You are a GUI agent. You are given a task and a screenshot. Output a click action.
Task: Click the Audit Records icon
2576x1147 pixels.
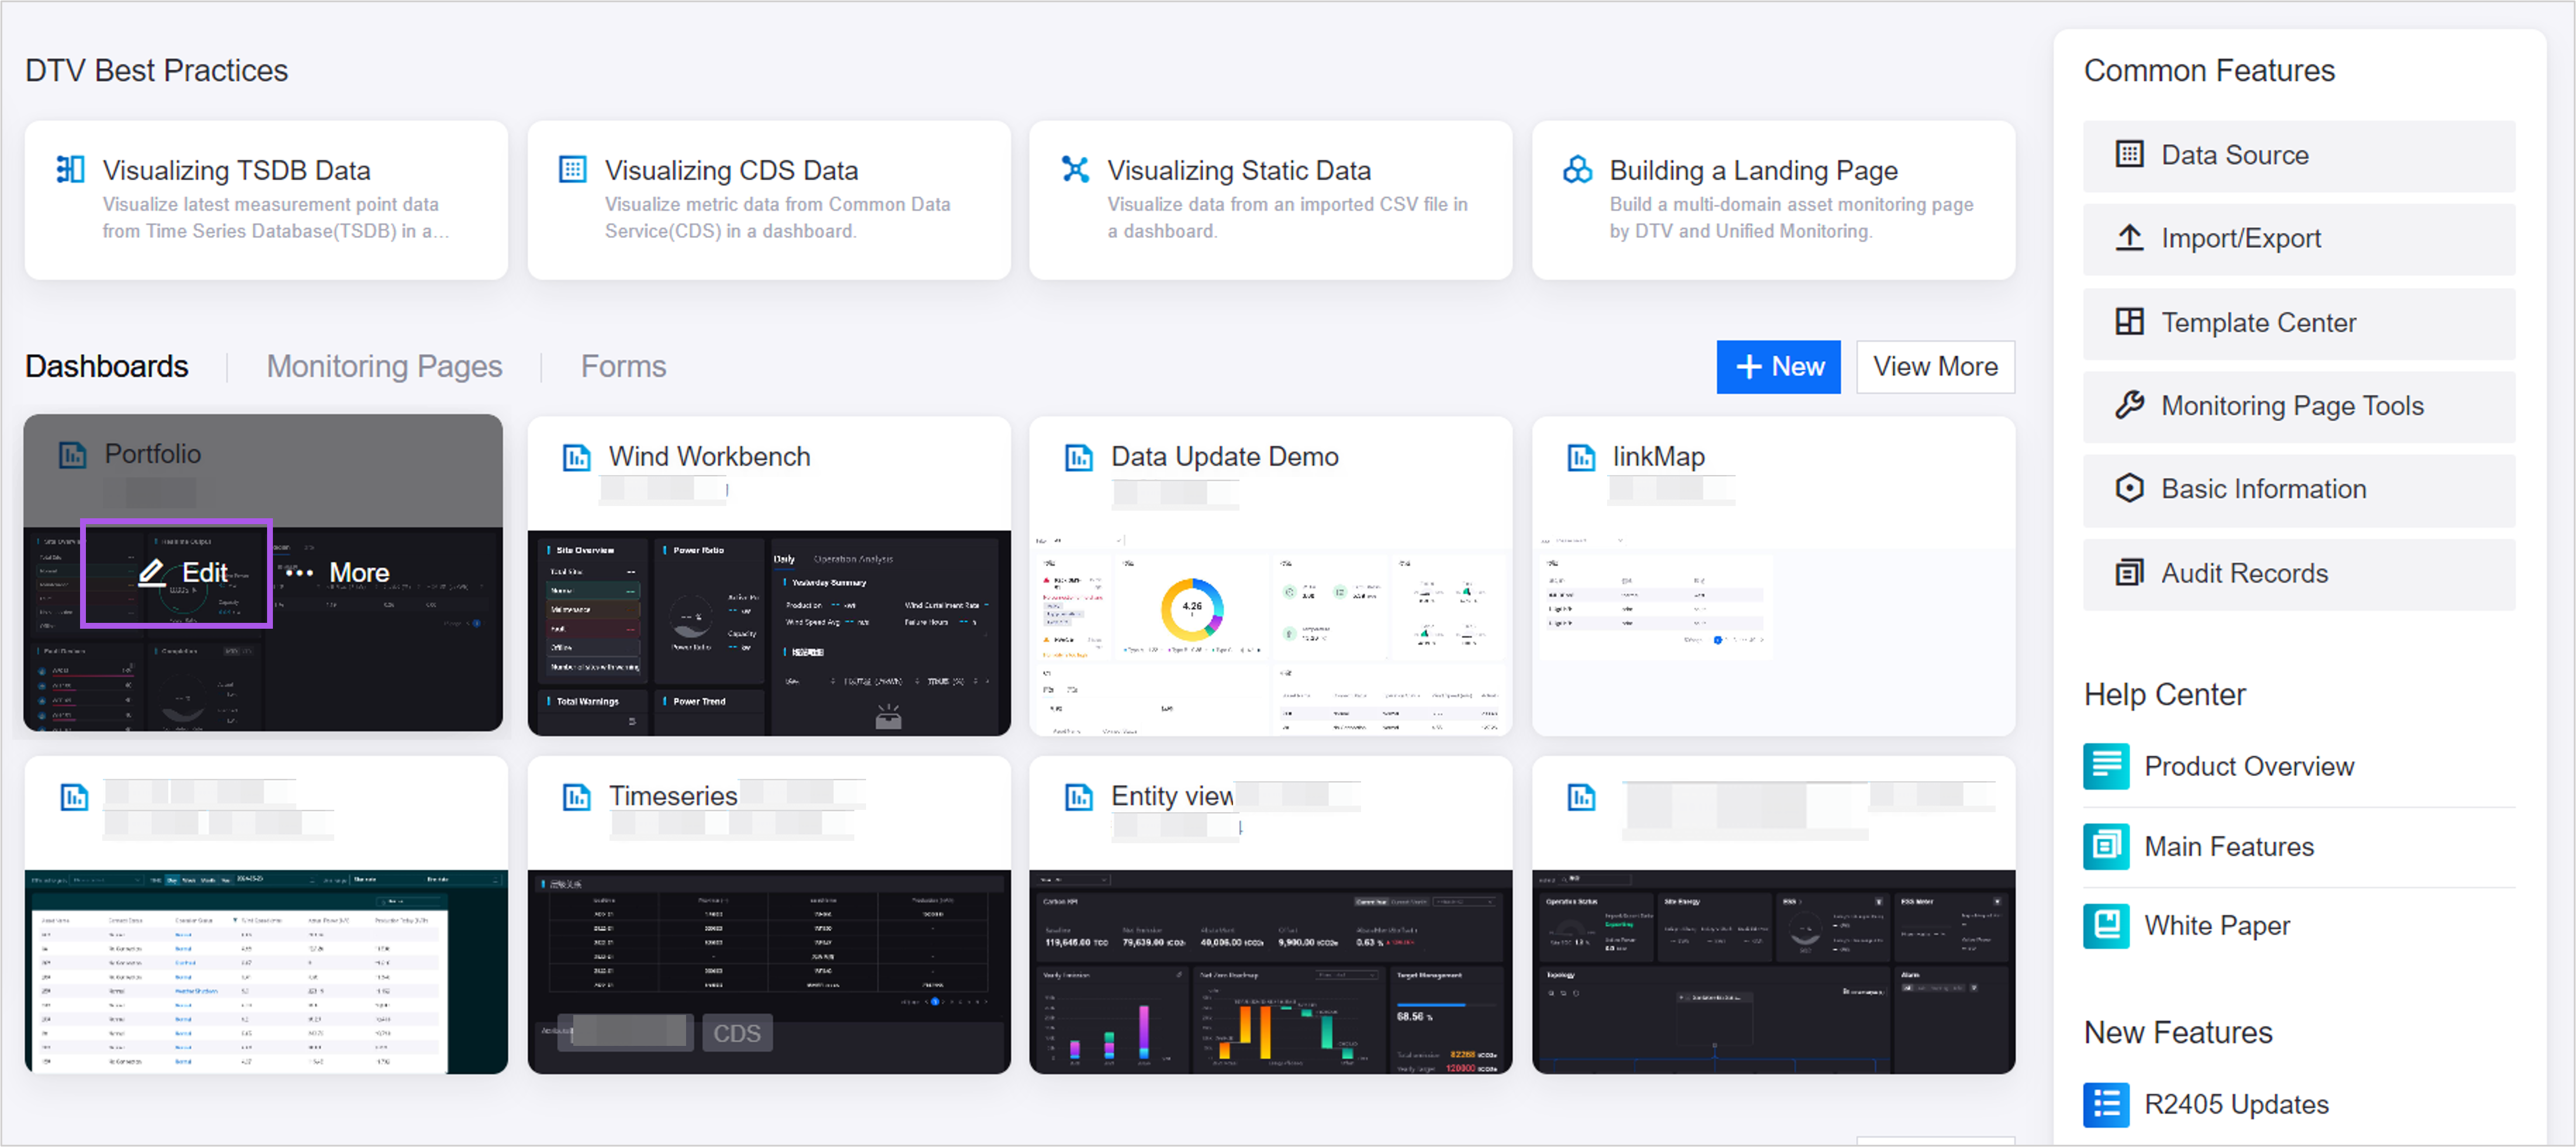click(x=2129, y=572)
